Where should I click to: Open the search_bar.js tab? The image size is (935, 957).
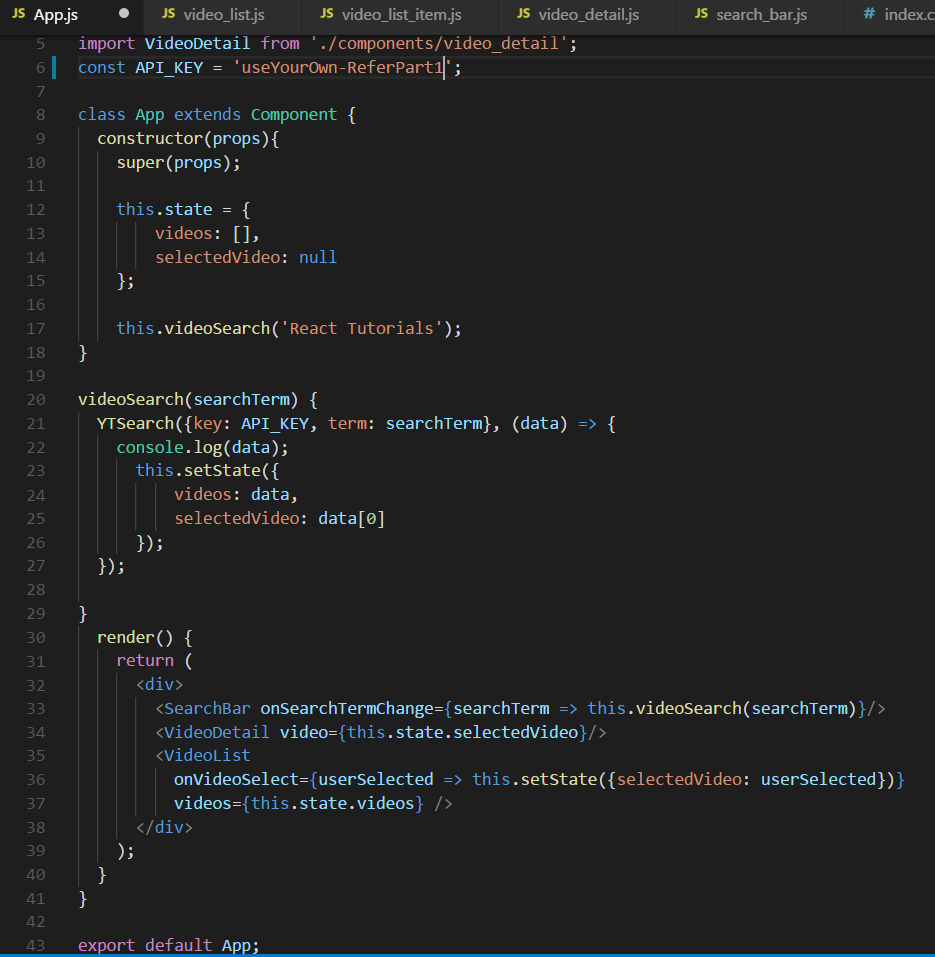(x=760, y=15)
